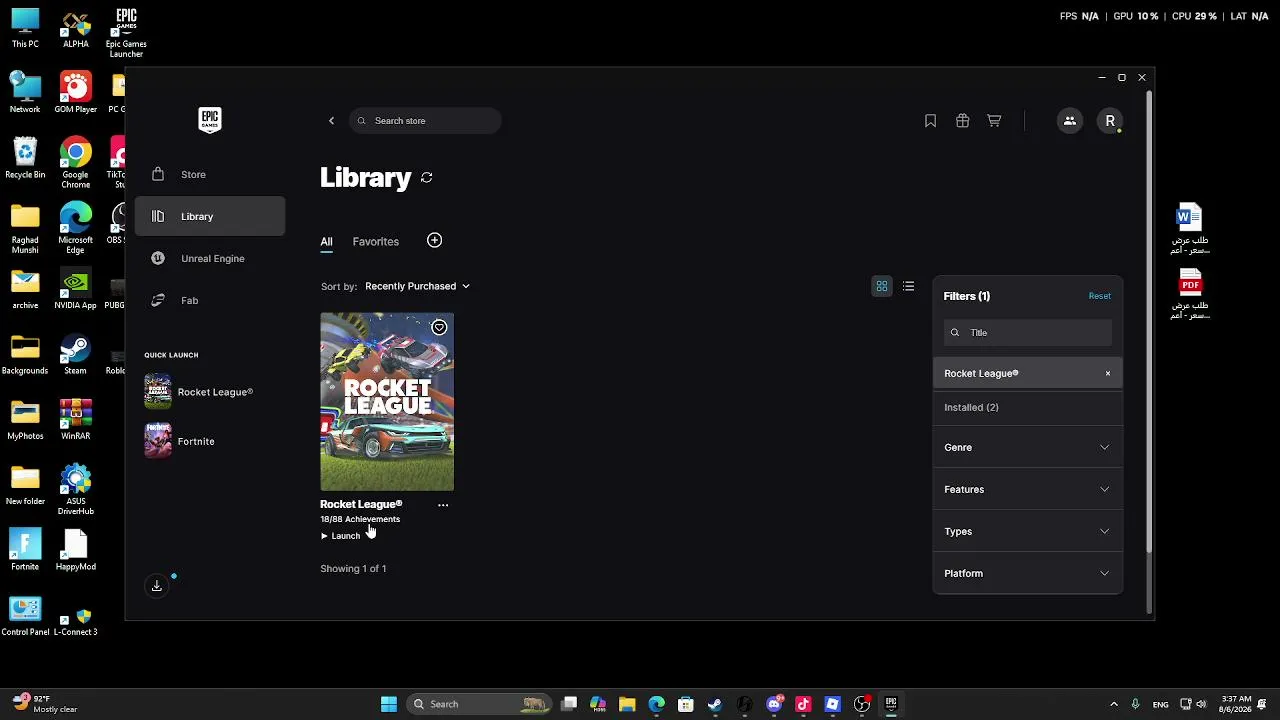The image size is (1280, 720).
Task: Open the friends list icon
Action: [1069, 121]
